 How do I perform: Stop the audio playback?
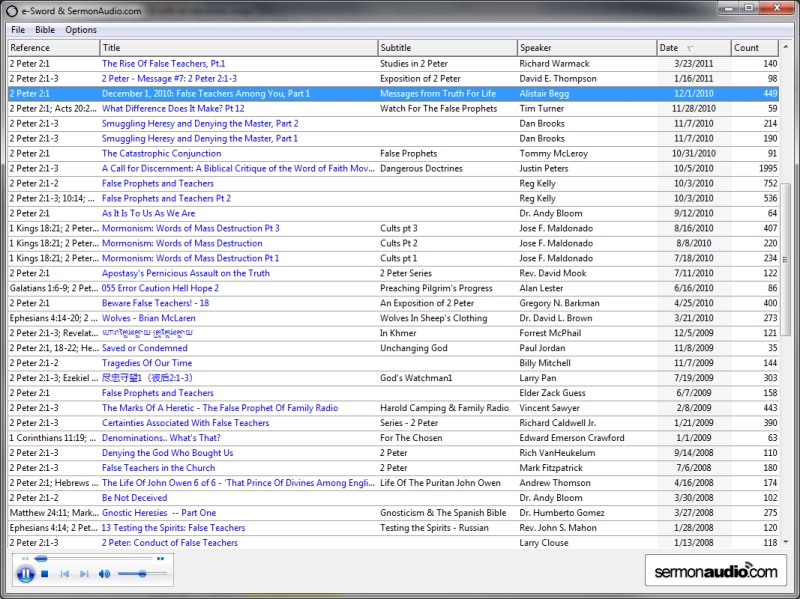tap(45, 574)
